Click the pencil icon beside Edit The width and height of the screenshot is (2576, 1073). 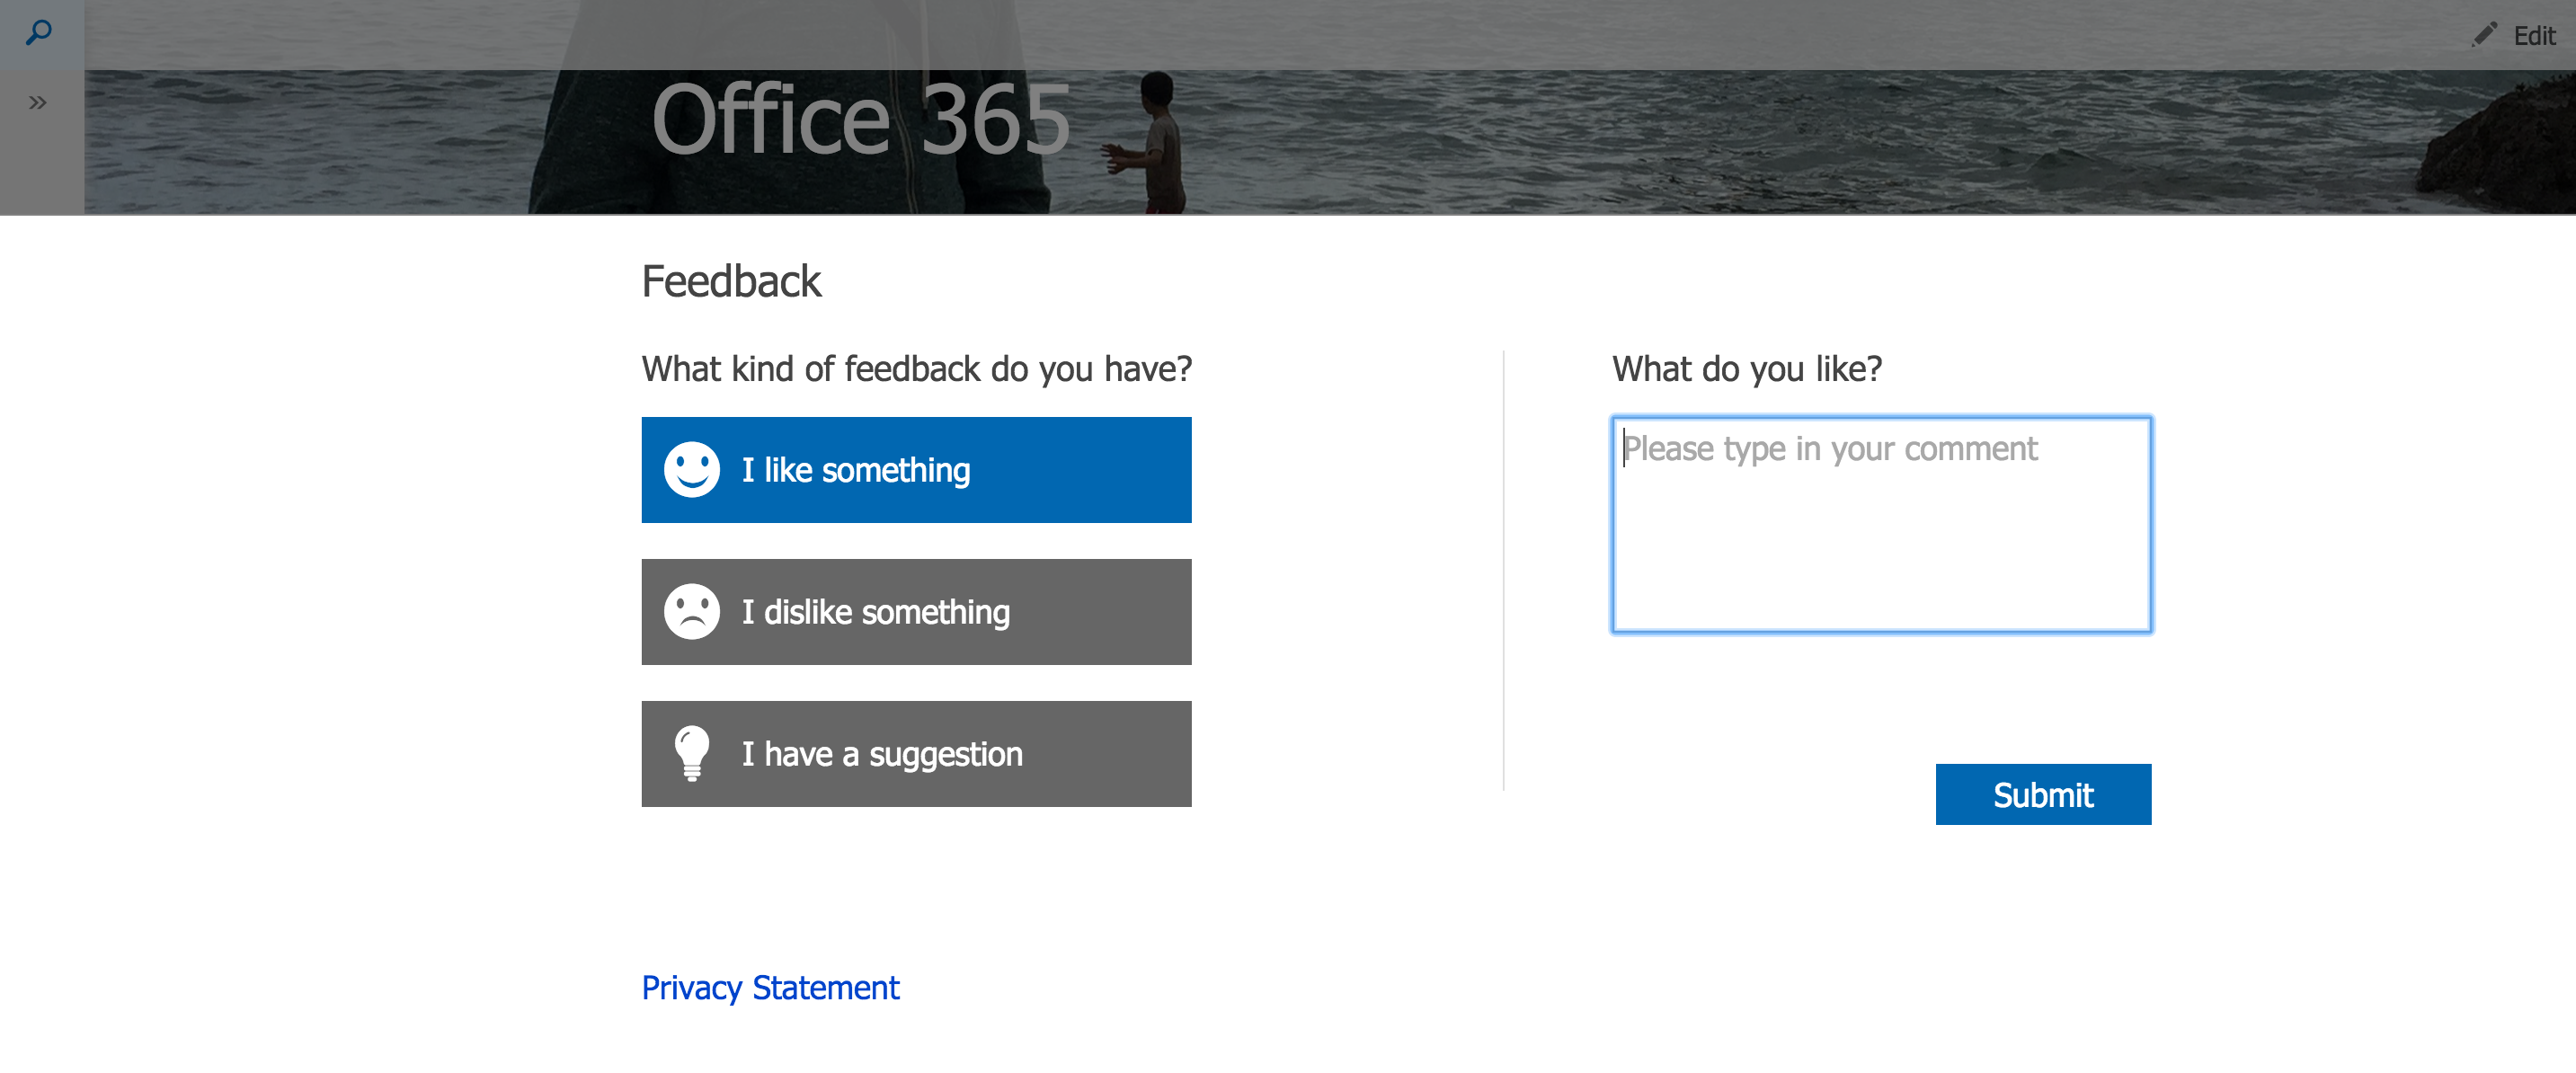[2485, 34]
